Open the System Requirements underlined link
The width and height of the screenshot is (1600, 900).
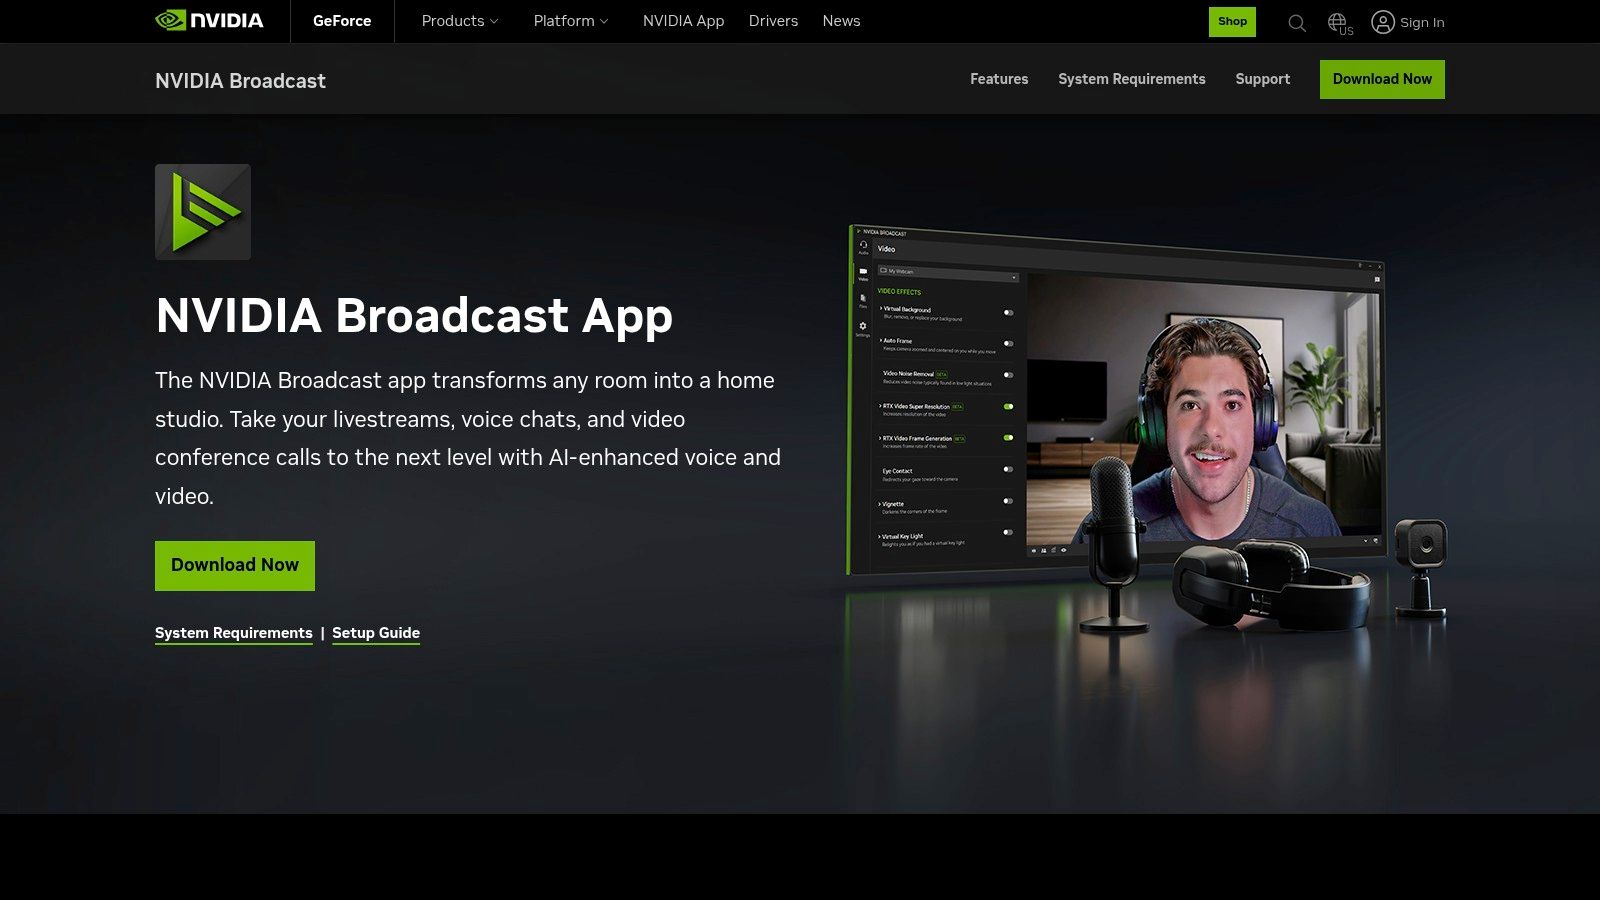(x=234, y=633)
